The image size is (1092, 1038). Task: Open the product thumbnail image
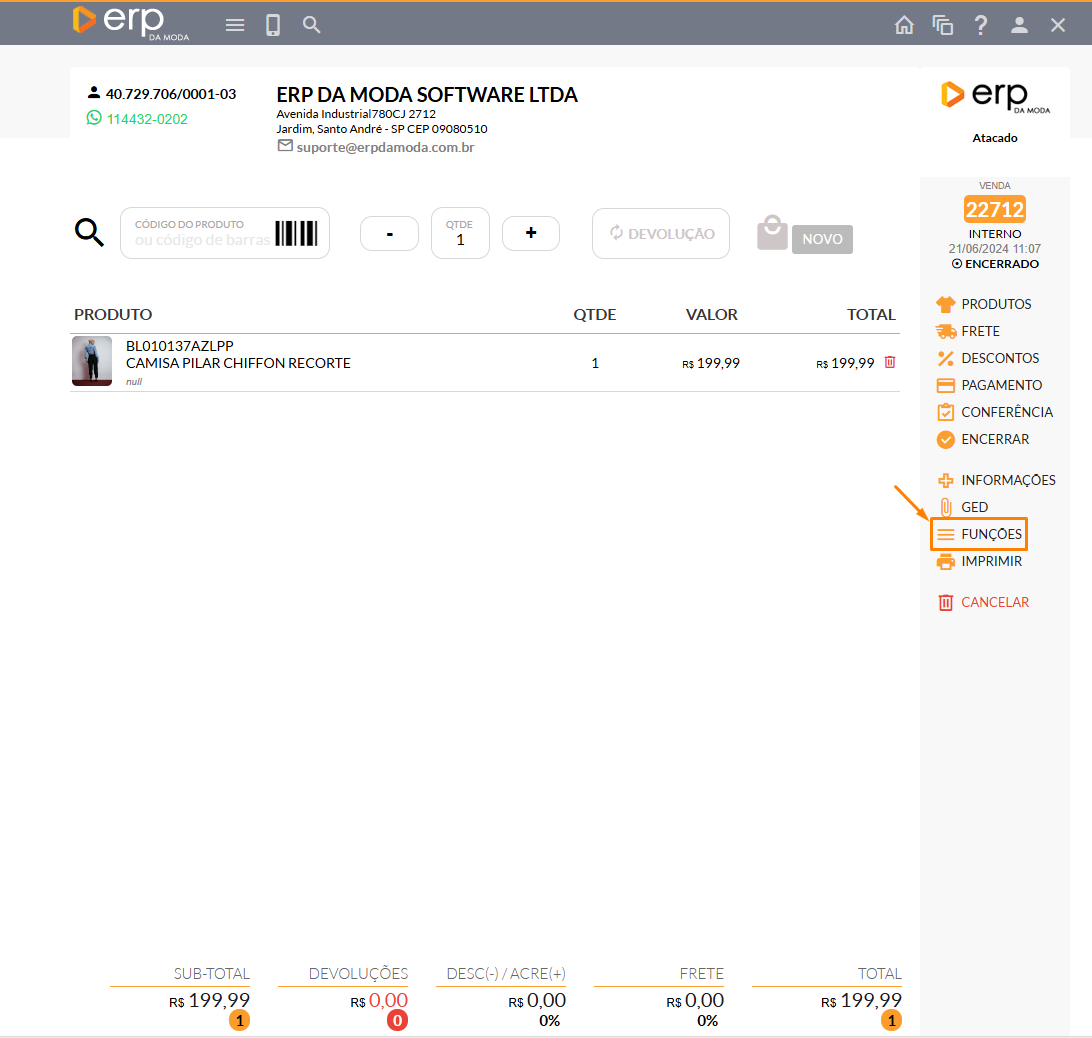pos(92,361)
